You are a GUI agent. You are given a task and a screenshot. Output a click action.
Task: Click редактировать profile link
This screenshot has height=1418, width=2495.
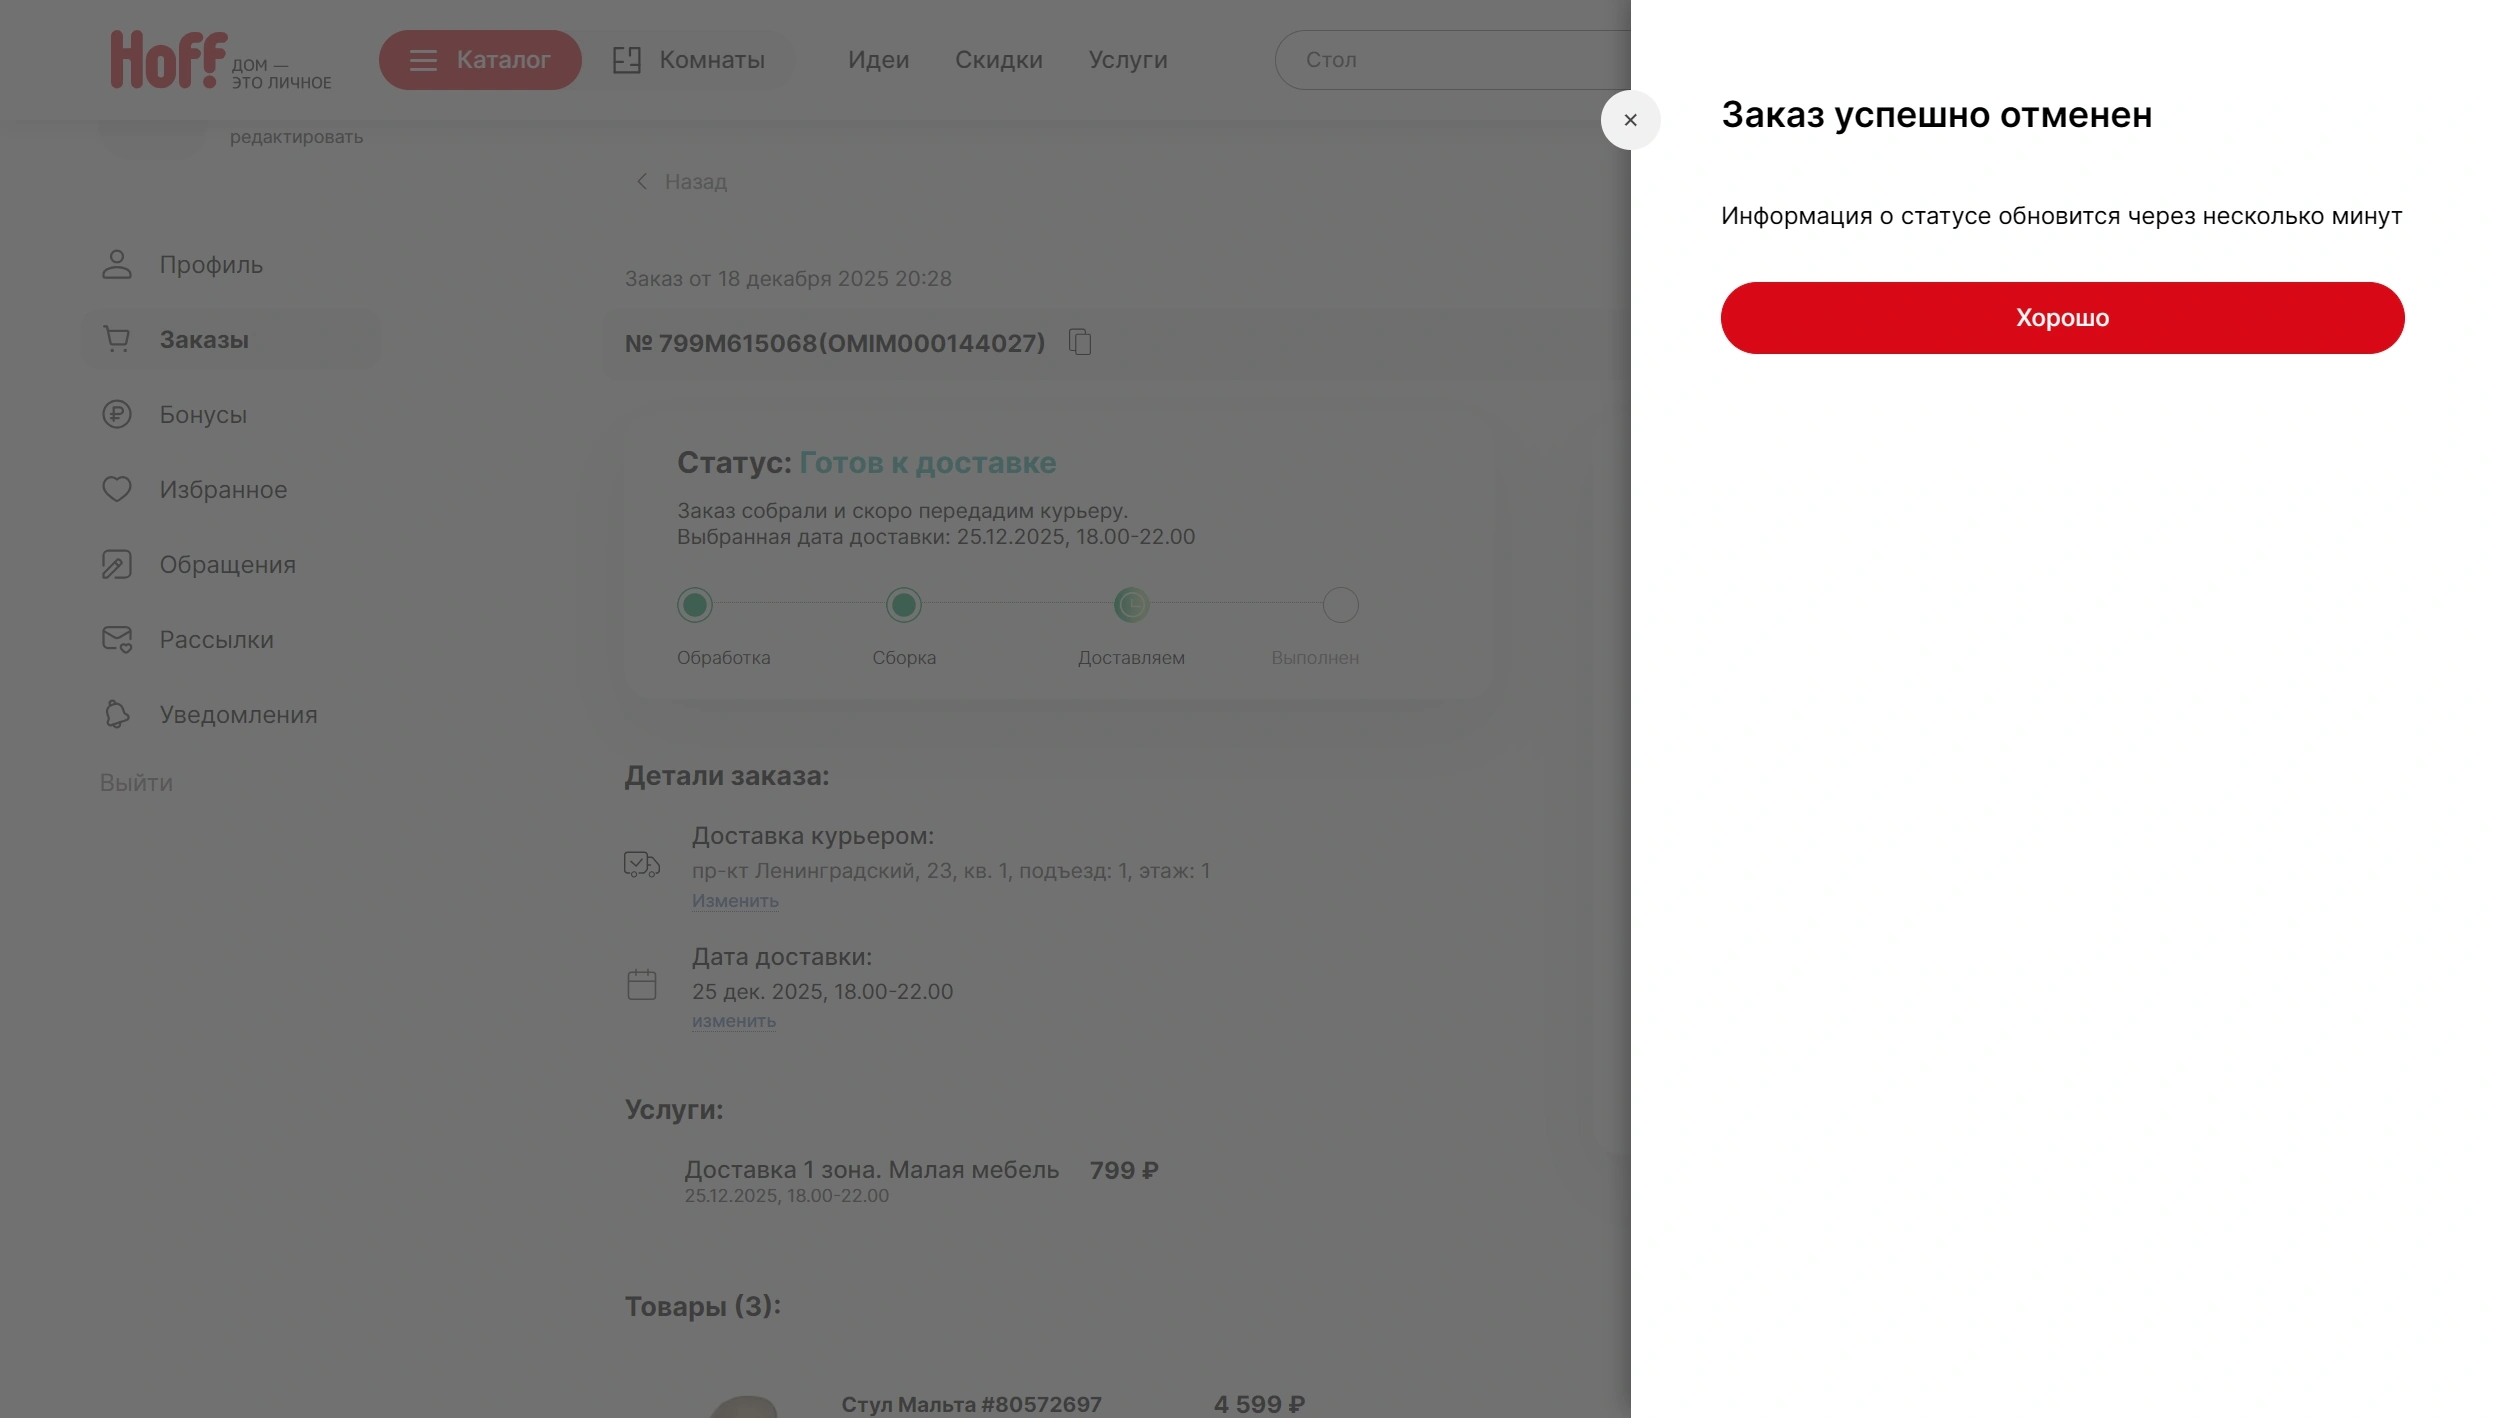coord(297,137)
